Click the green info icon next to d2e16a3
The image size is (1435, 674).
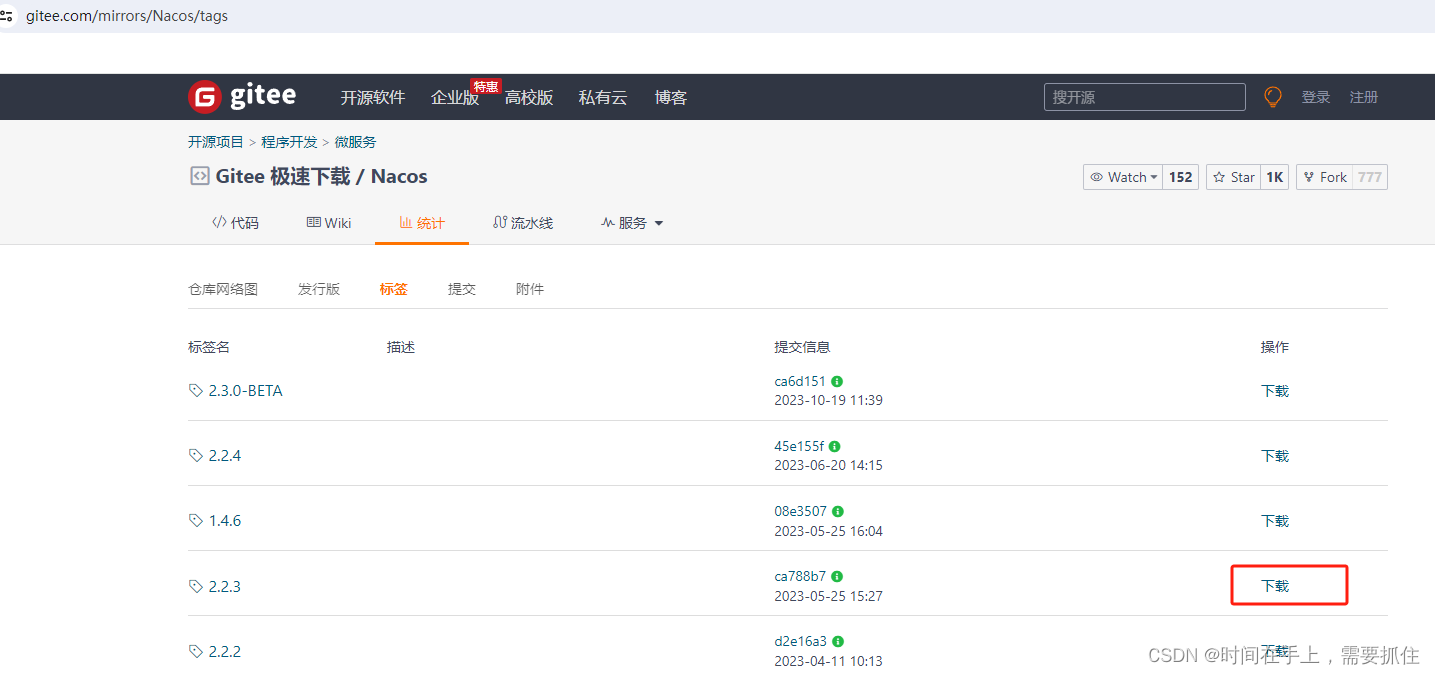click(x=838, y=641)
